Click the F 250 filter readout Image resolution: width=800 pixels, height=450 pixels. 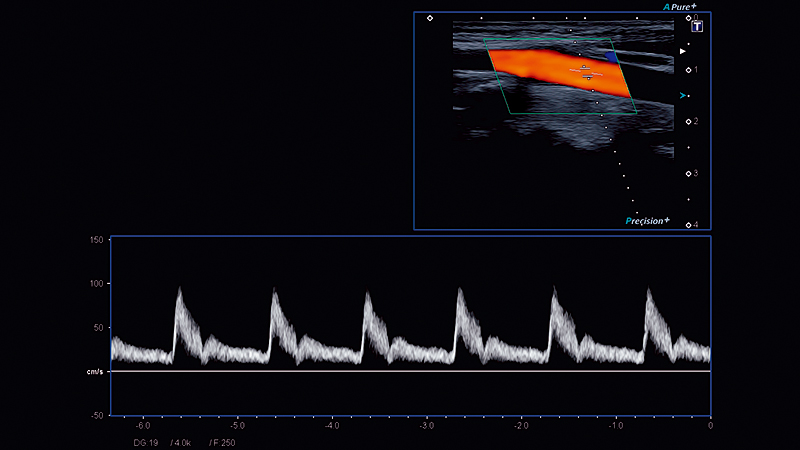[222, 441]
